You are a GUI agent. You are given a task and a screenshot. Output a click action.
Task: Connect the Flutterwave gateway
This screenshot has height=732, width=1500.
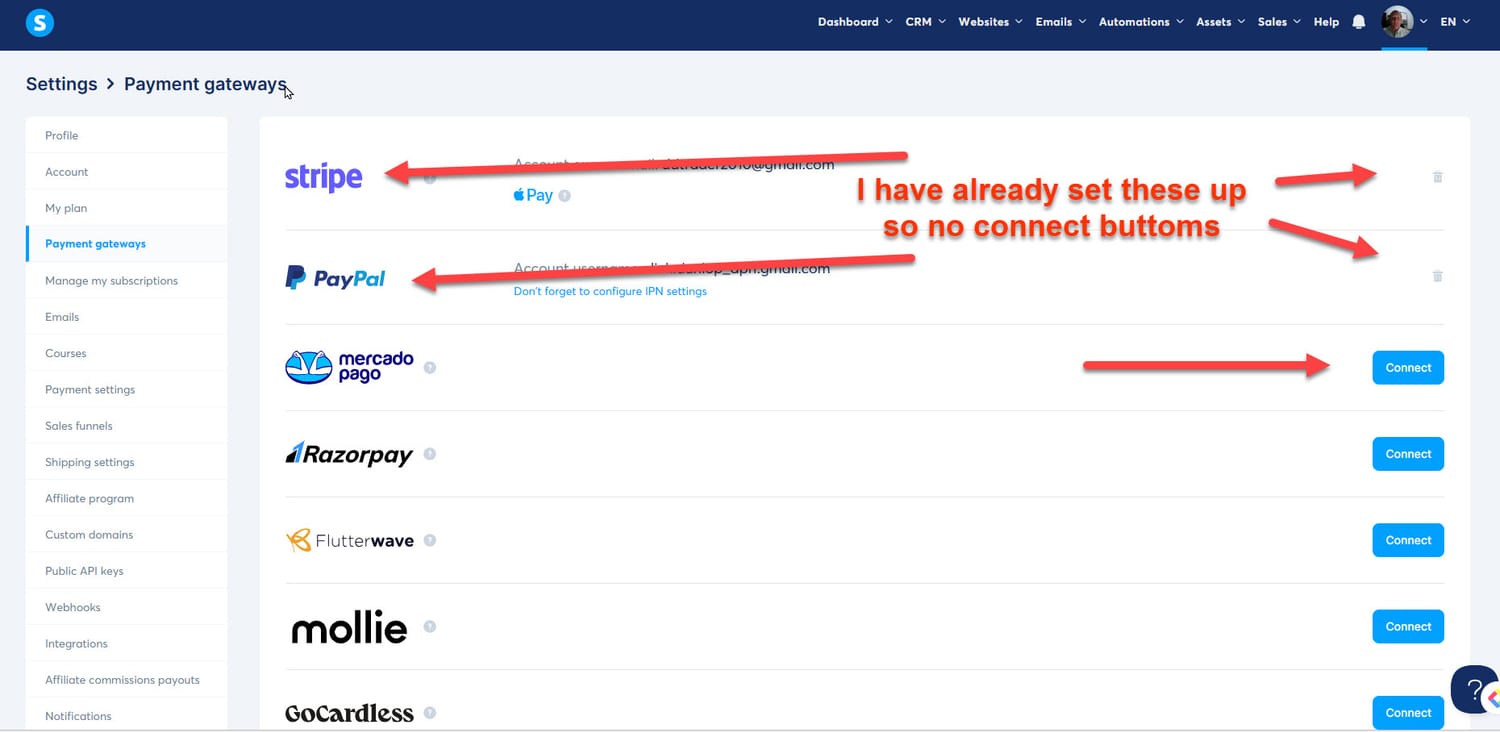click(x=1408, y=540)
